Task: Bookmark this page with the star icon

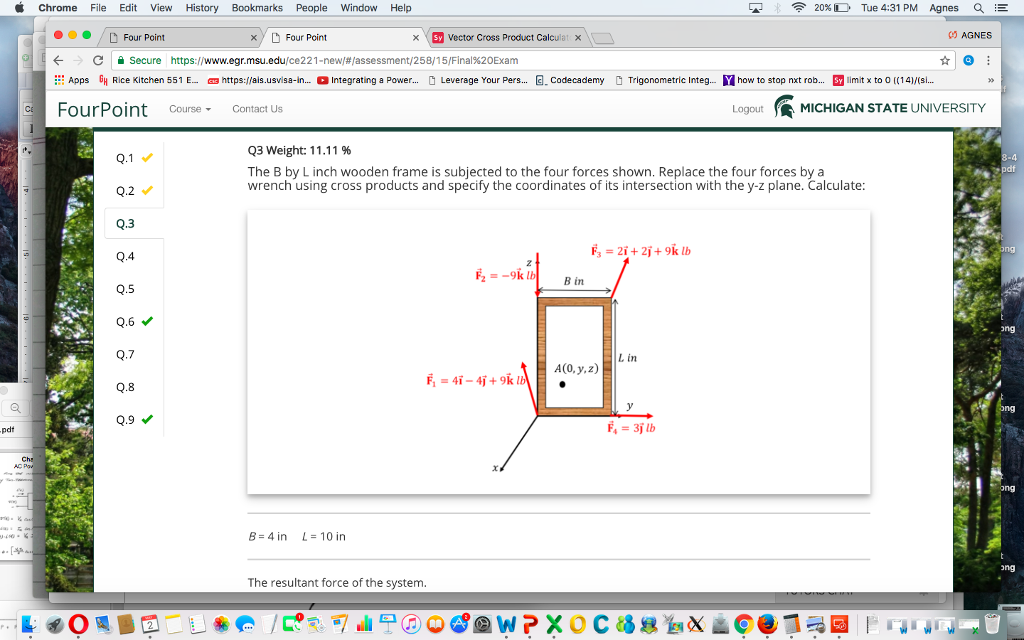Action: point(944,60)
